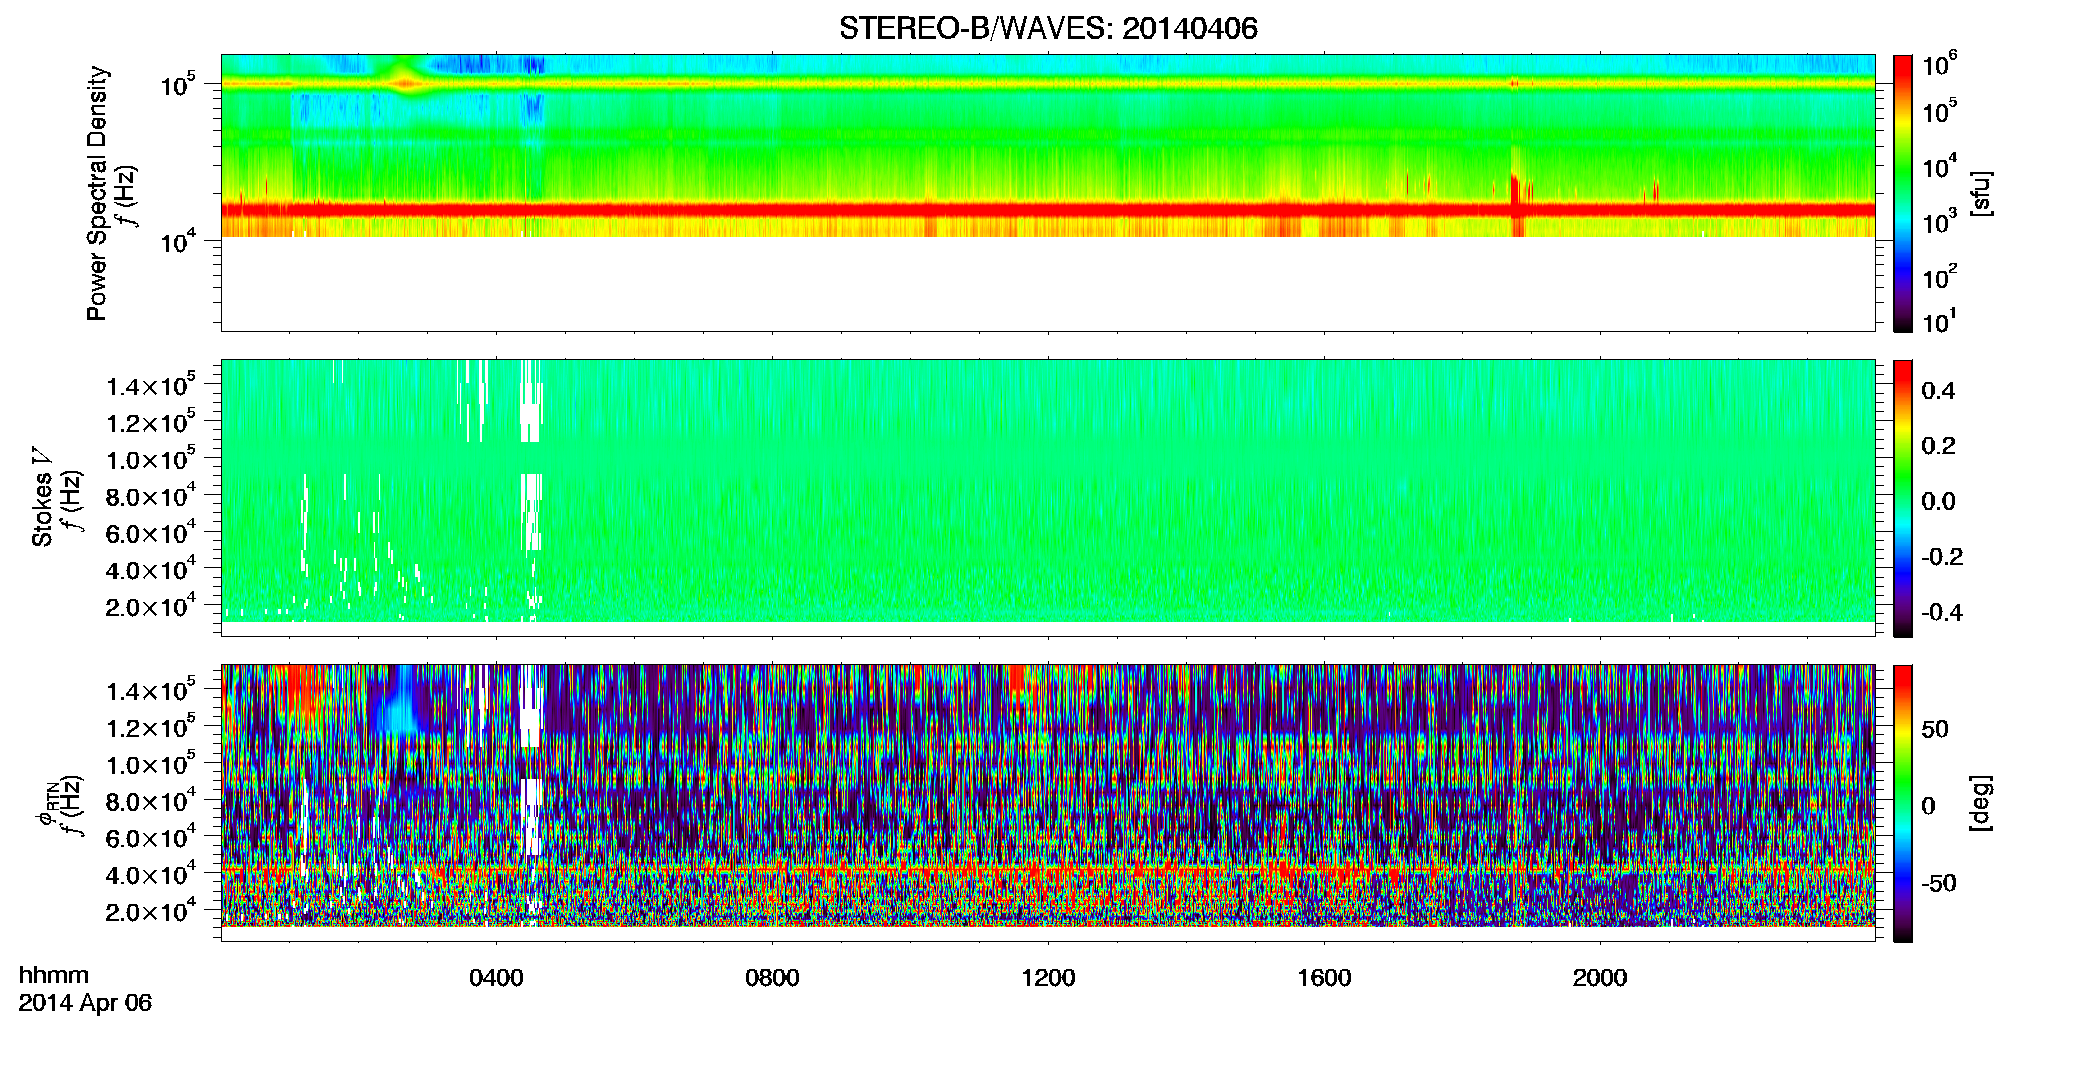
Task: Click the hhmm time format label
Action: 53,975
